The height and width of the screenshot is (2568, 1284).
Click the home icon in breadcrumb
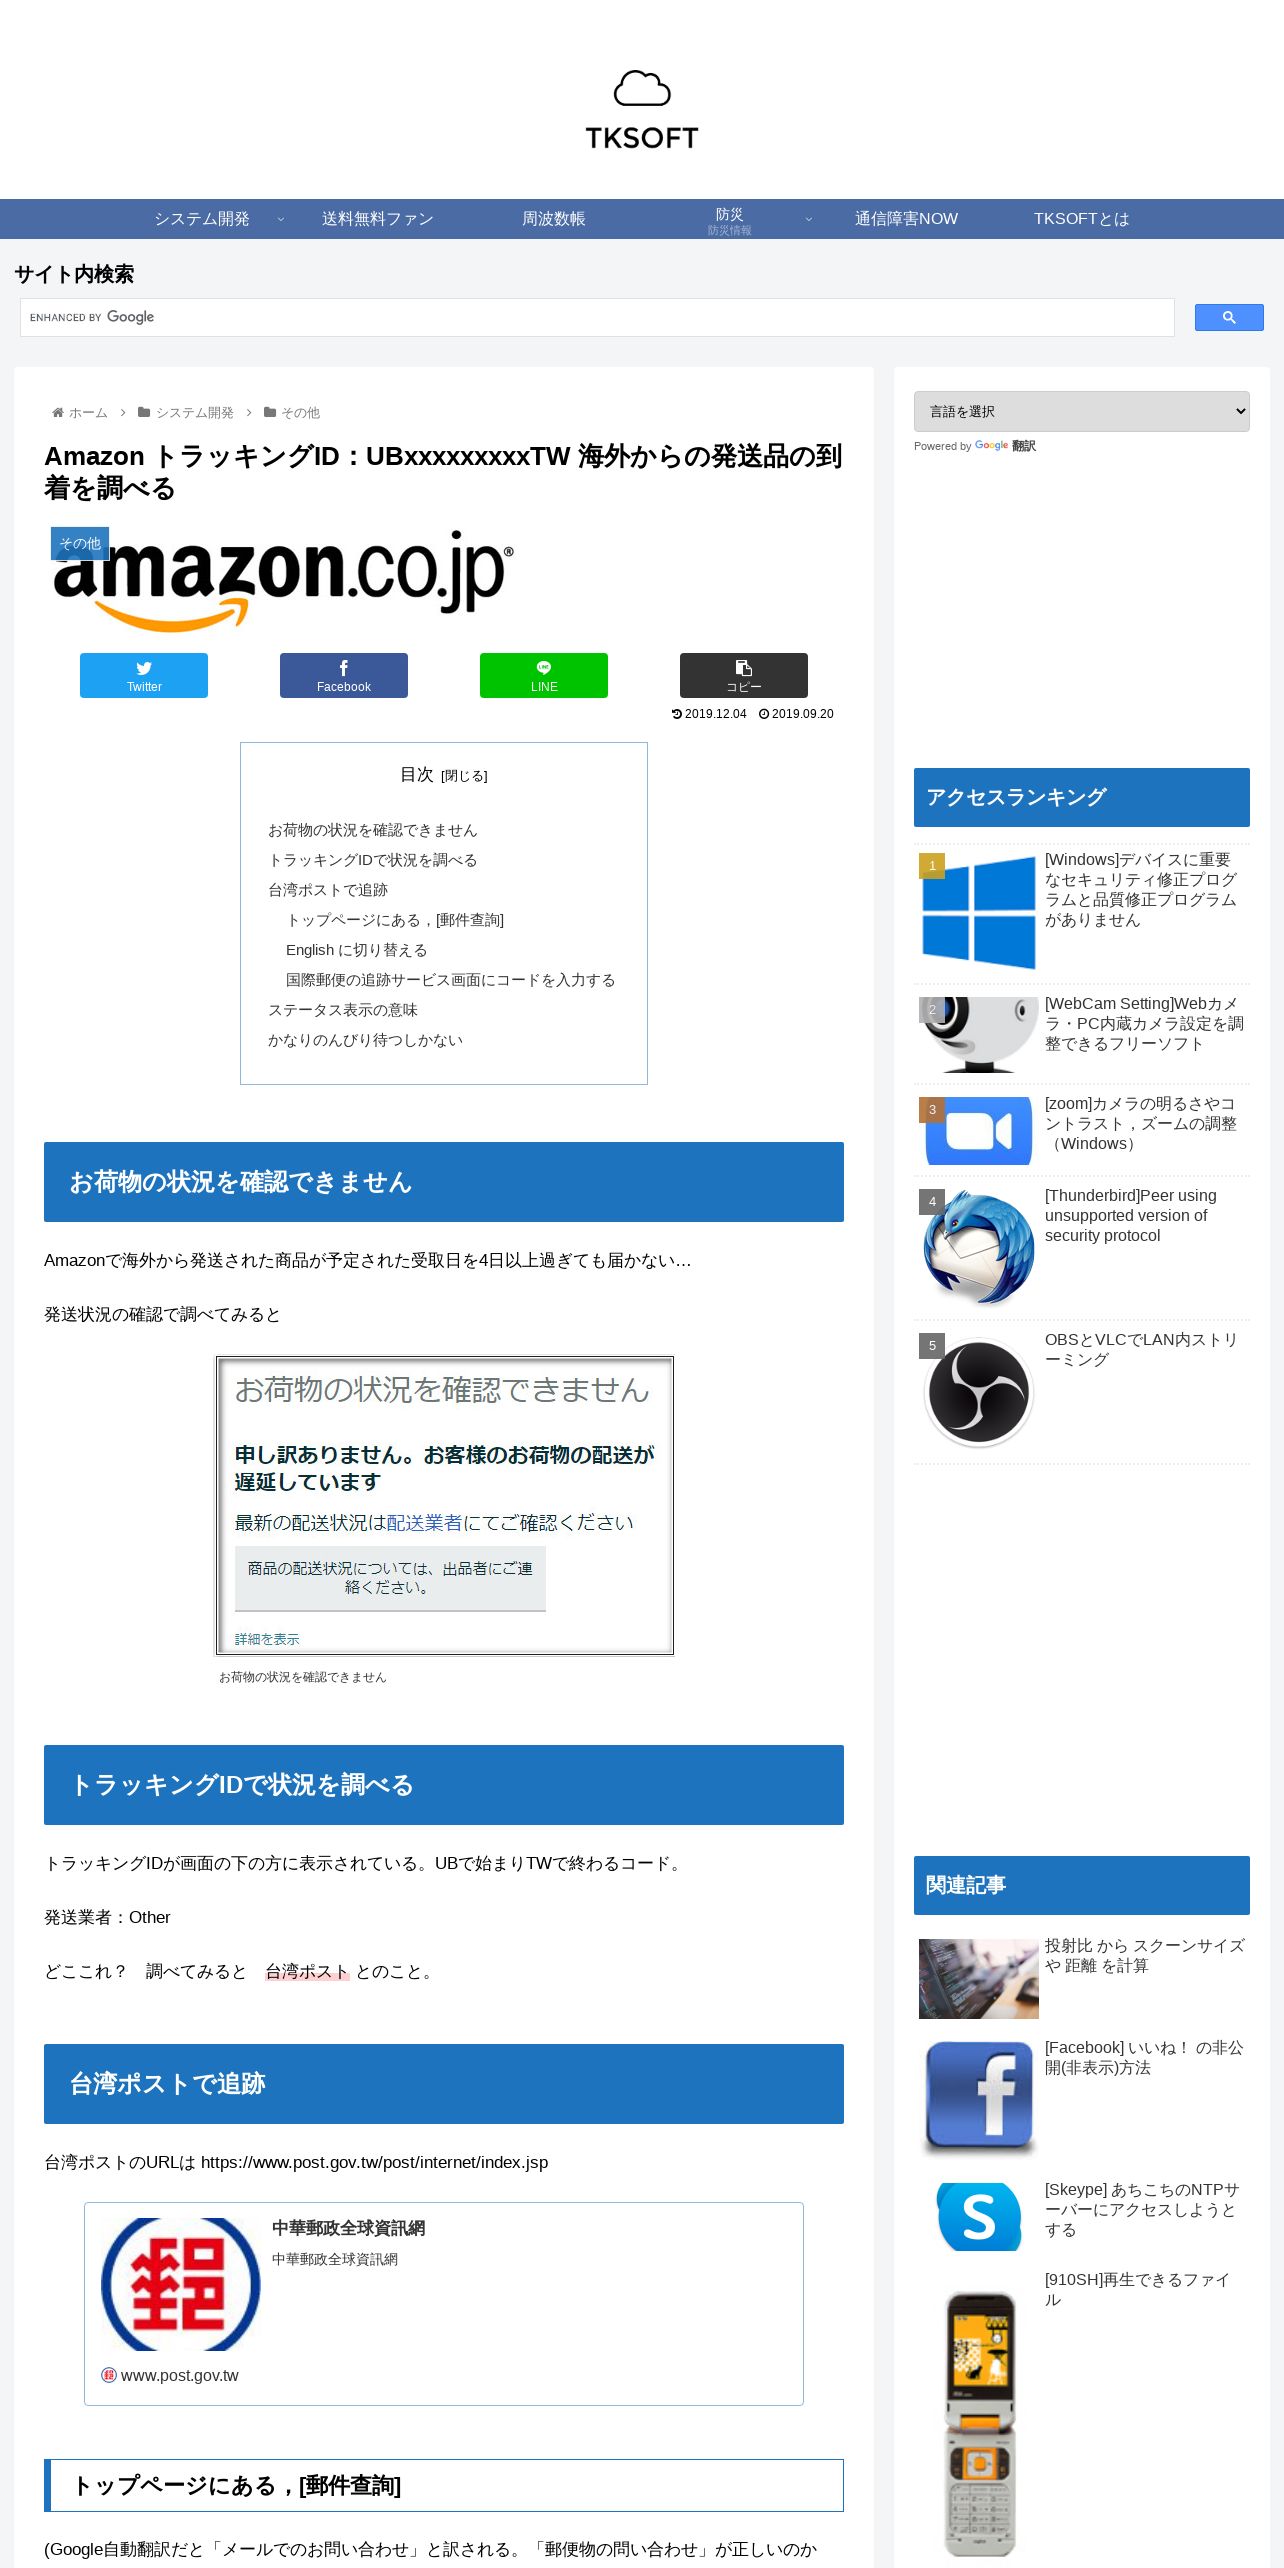click(x=58, y=412)
